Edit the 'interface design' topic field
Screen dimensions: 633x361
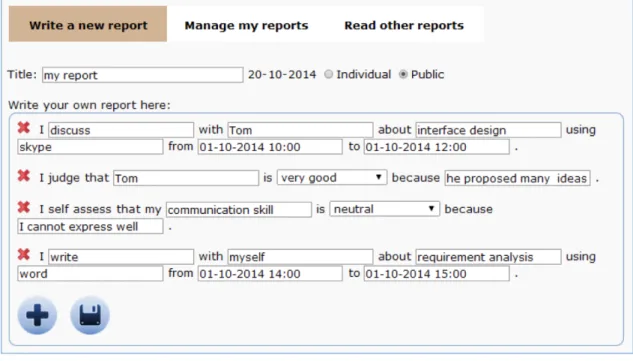pos(488,130)
